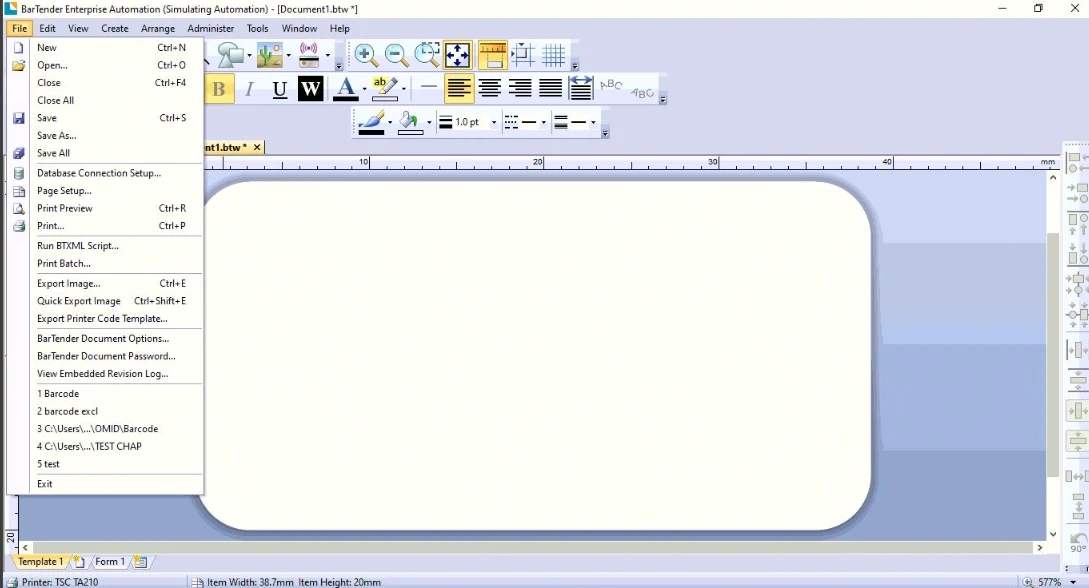Select the picture insertion tool

(x=269, y=55)
